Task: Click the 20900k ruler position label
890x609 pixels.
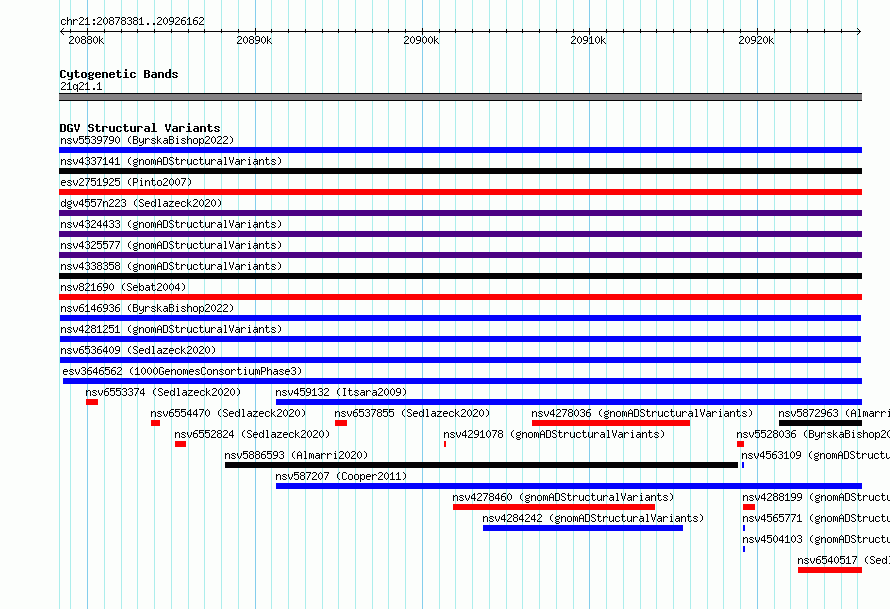Action: point(421,40)
